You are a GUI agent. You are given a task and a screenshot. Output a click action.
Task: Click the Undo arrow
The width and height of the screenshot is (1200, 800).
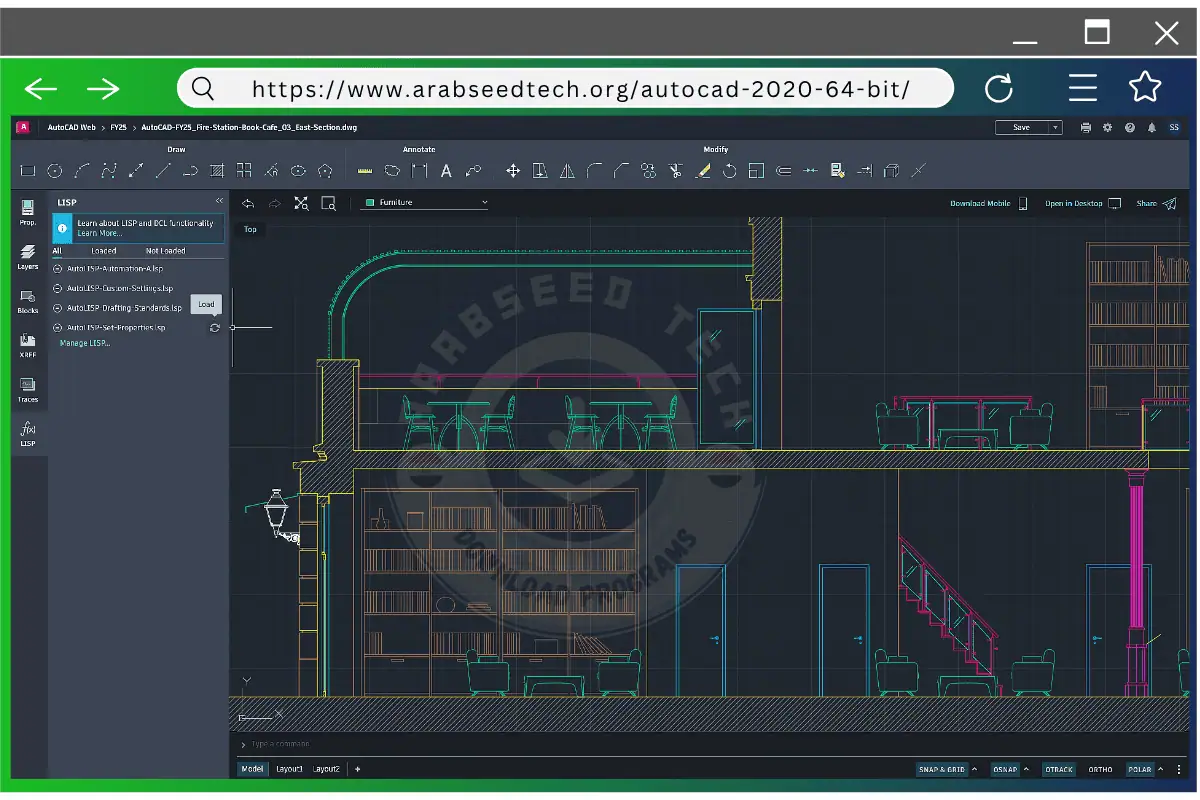248,203
